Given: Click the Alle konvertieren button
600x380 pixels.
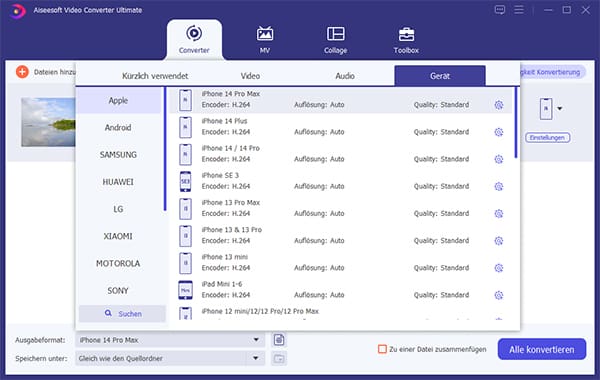Looking at the screenshot, I should pos(542,349).
